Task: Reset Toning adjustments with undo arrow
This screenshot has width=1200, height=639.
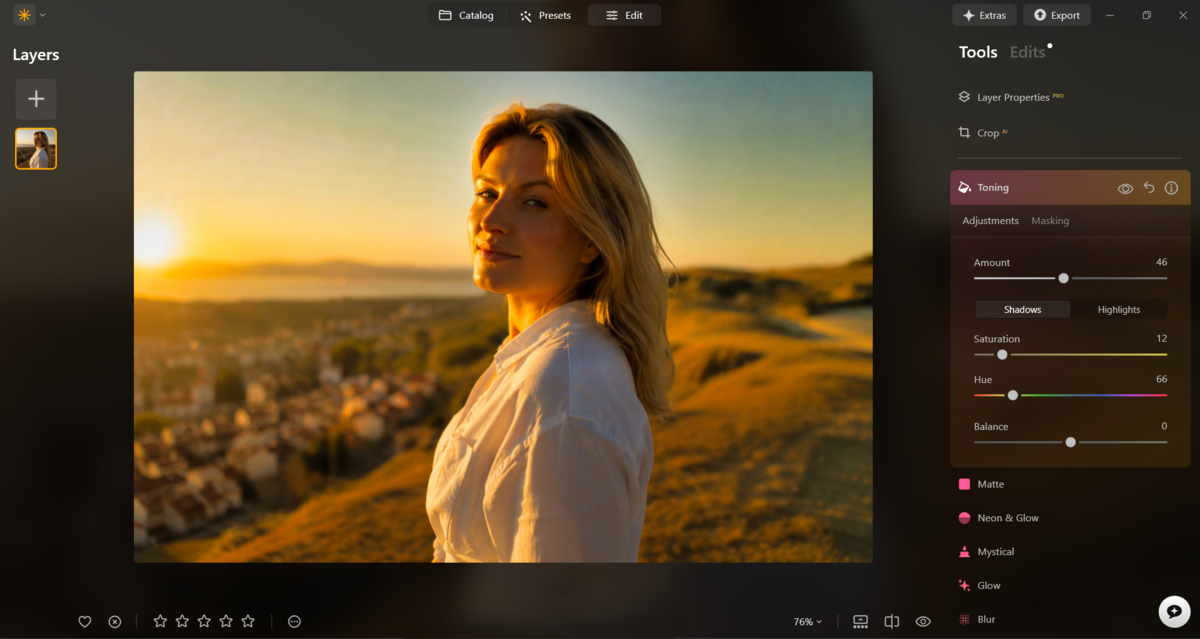Action: click(x=1149, y=188)
